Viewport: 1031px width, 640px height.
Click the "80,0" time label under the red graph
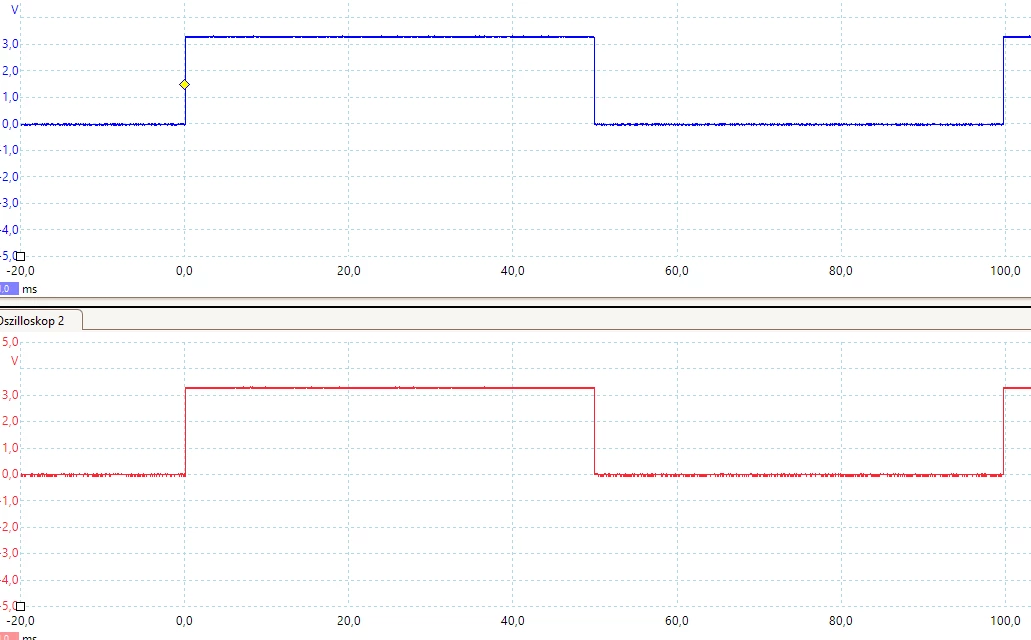[840, 620]
